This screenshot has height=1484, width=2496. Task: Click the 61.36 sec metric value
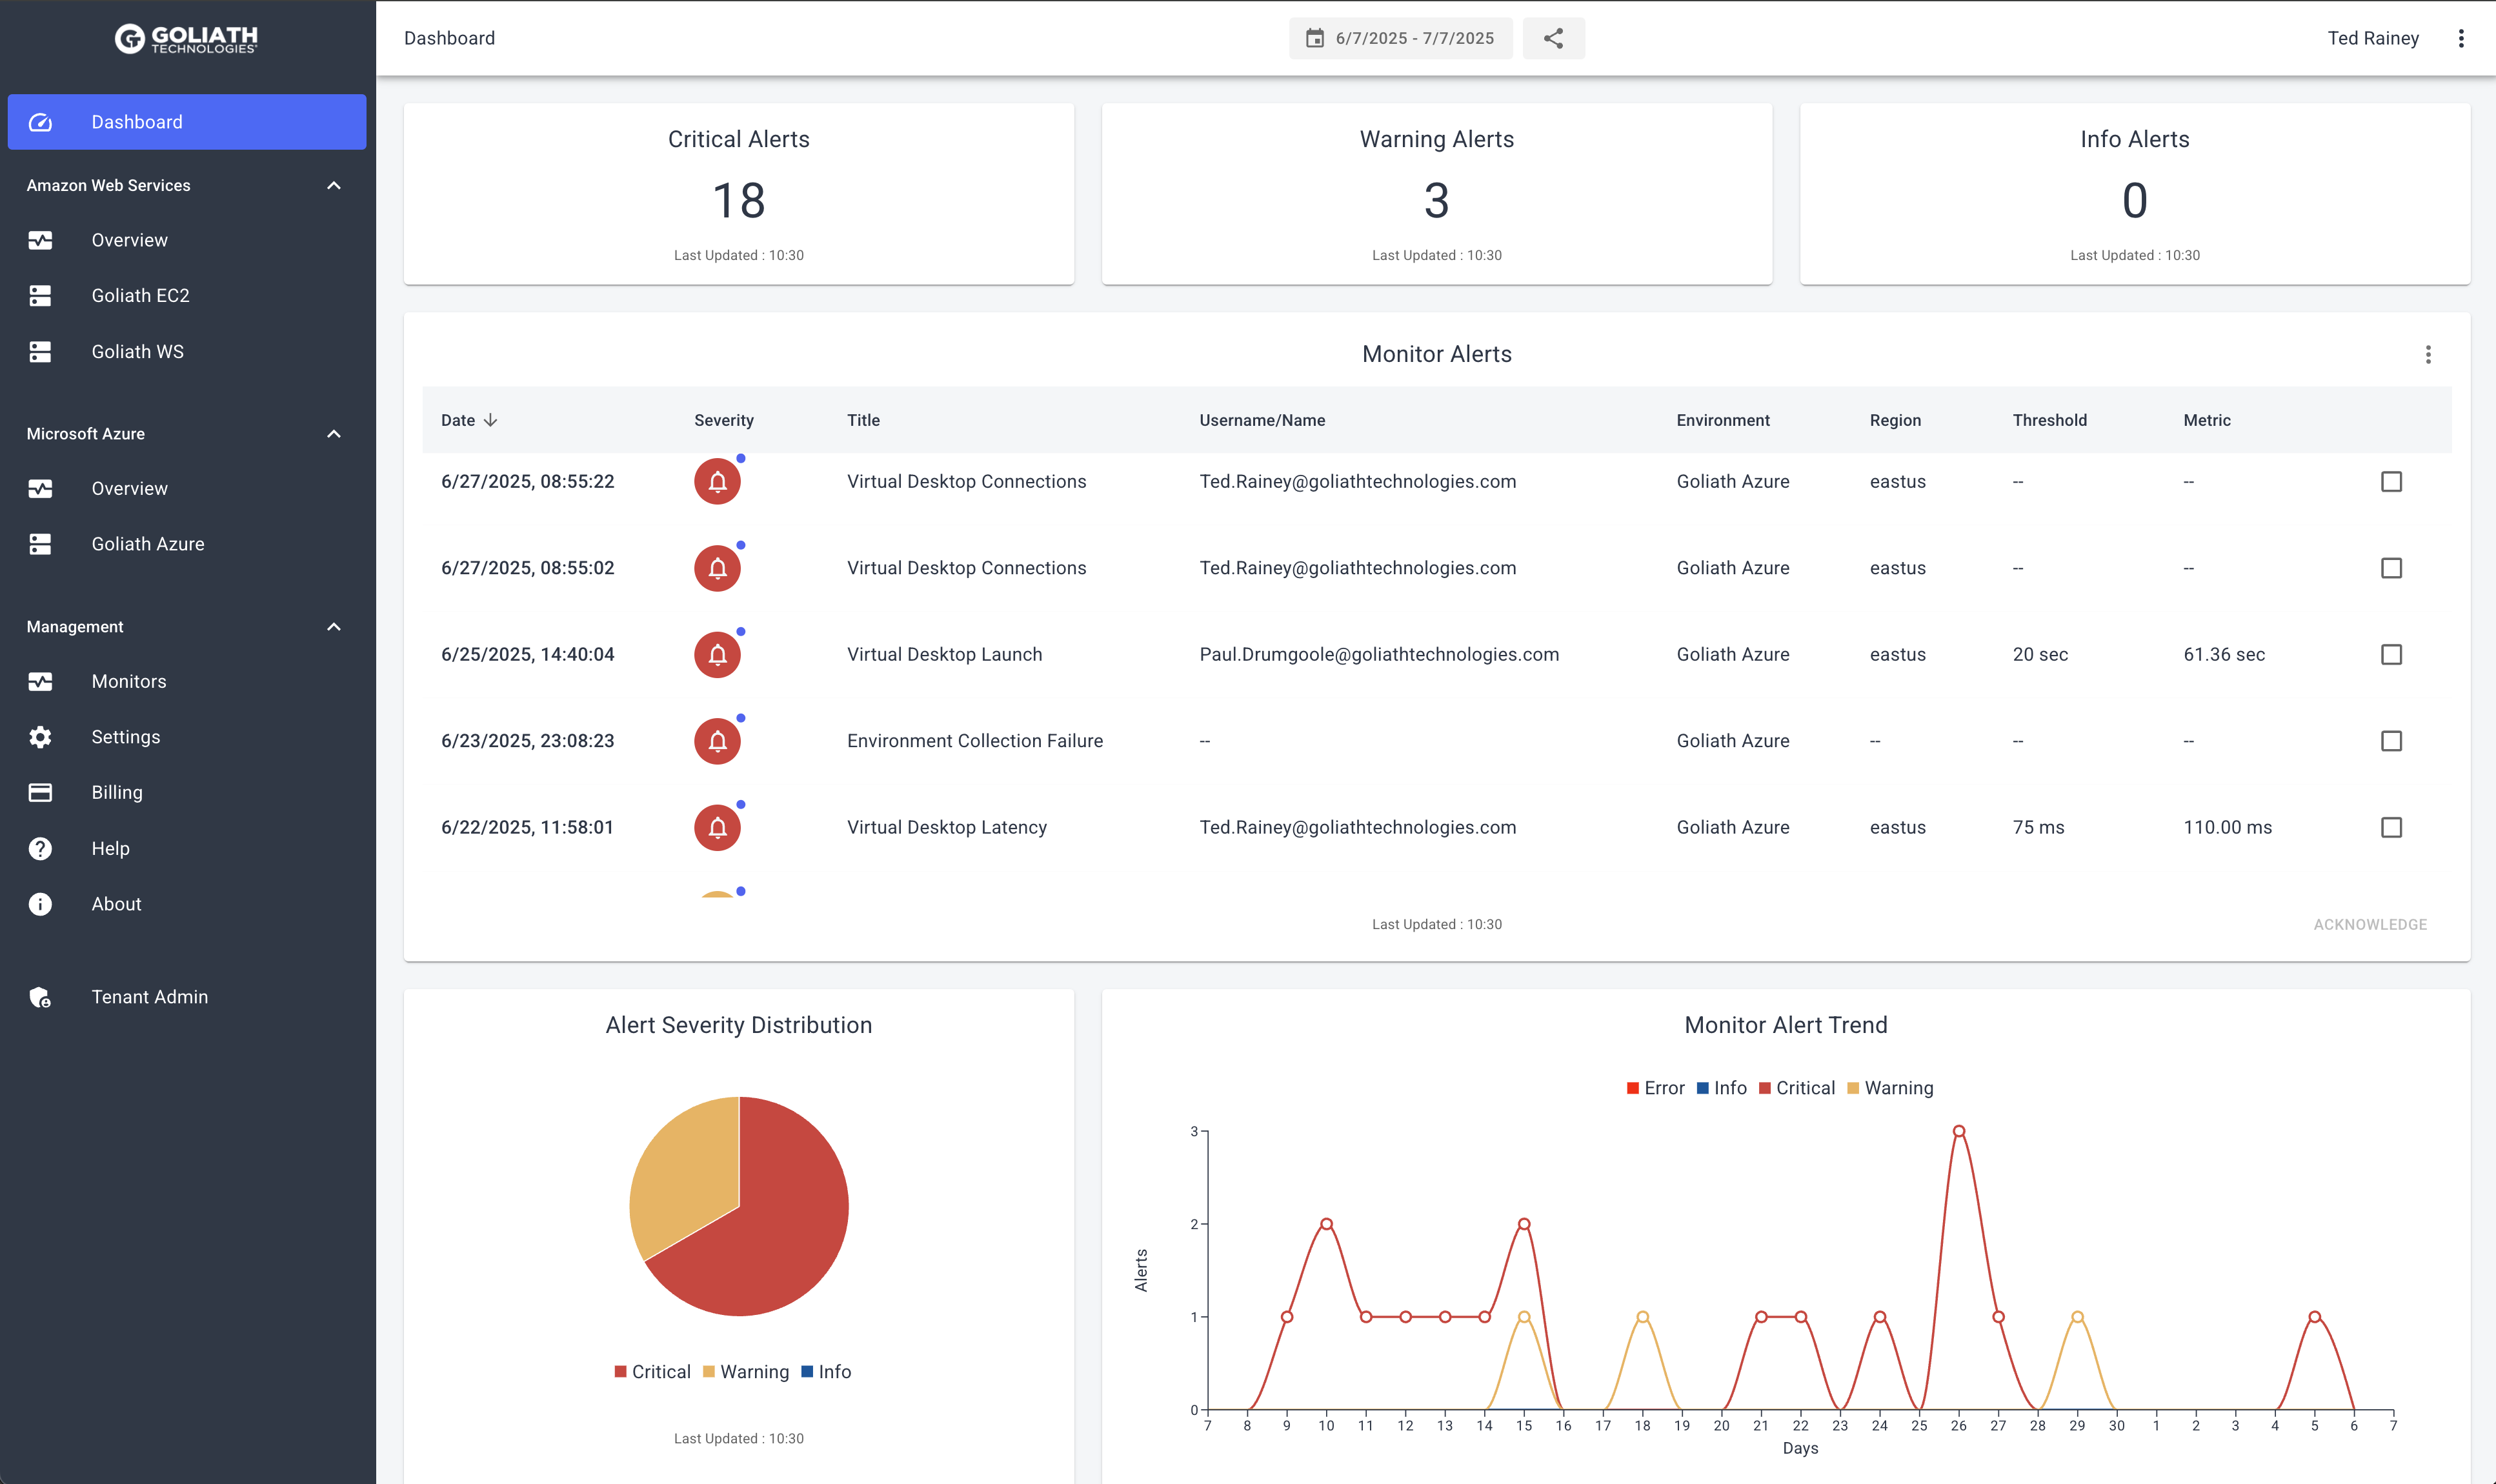point(2224,655)
